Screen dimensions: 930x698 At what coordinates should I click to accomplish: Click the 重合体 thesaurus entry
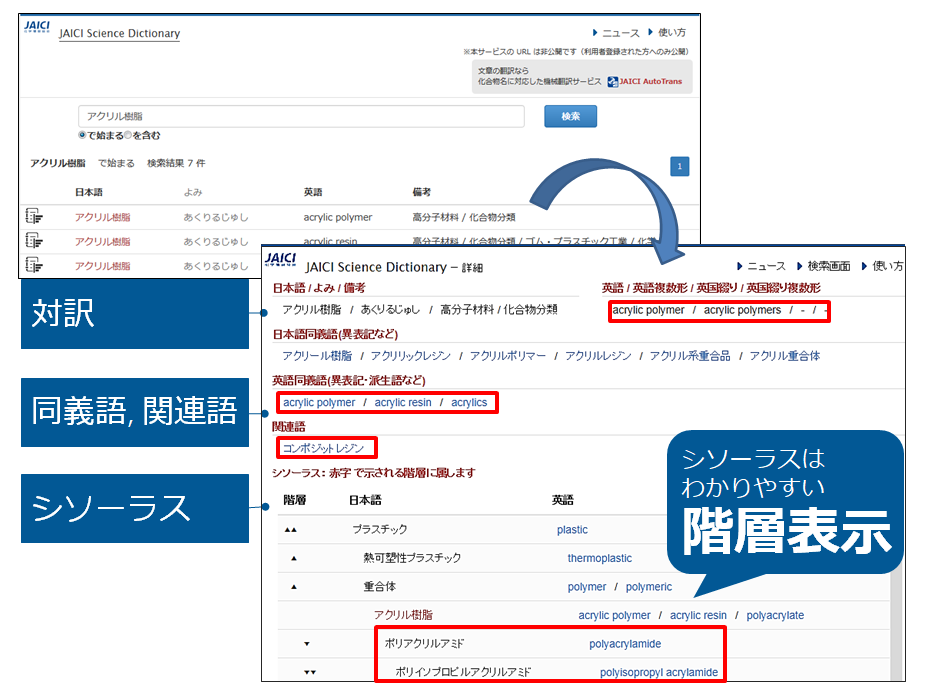380,587
